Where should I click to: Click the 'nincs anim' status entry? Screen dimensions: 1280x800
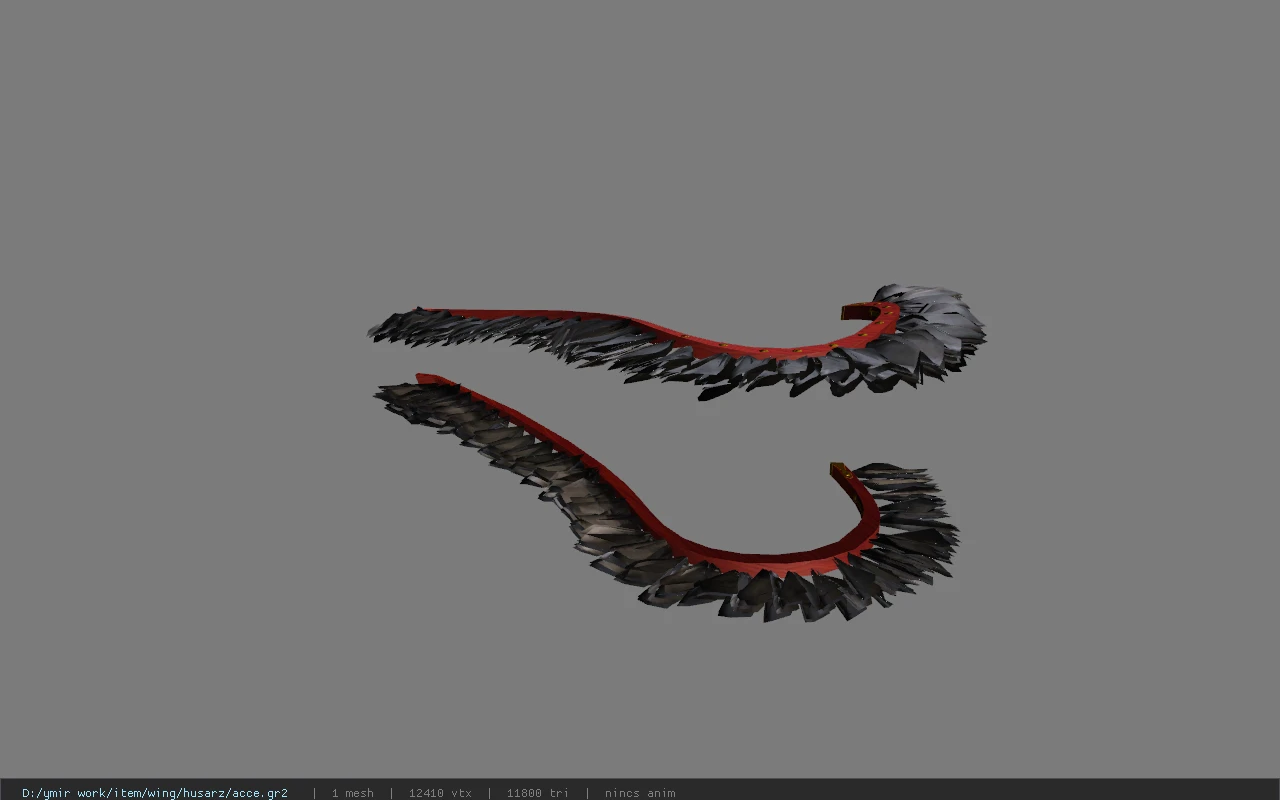(640, 793)
